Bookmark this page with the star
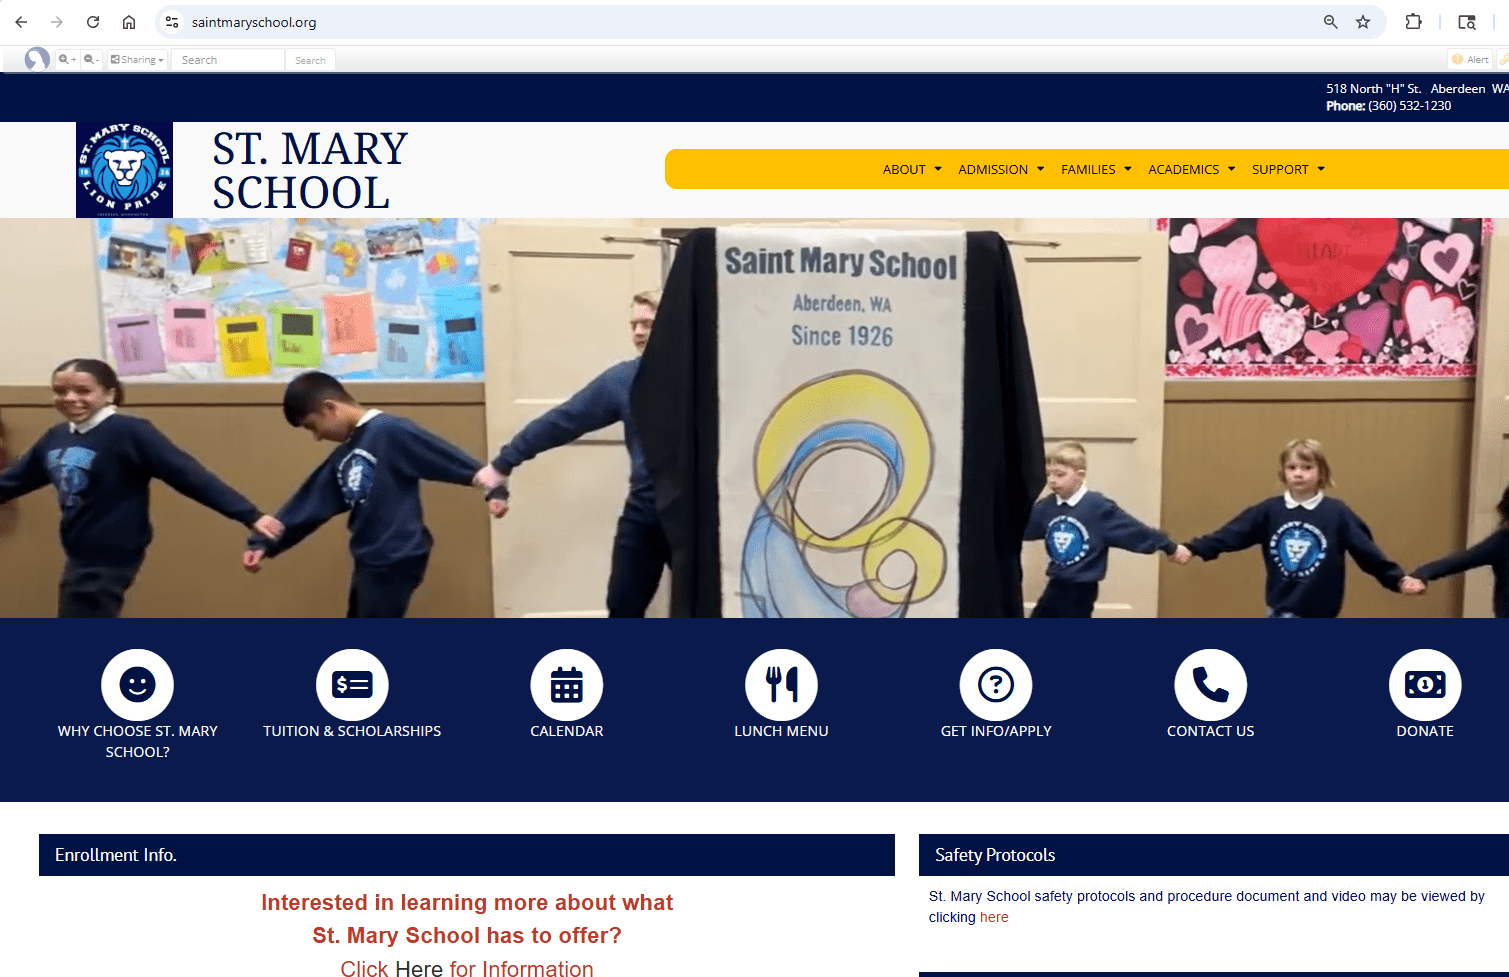This screenshot has width=1509, height=977. click(1363, 22)
